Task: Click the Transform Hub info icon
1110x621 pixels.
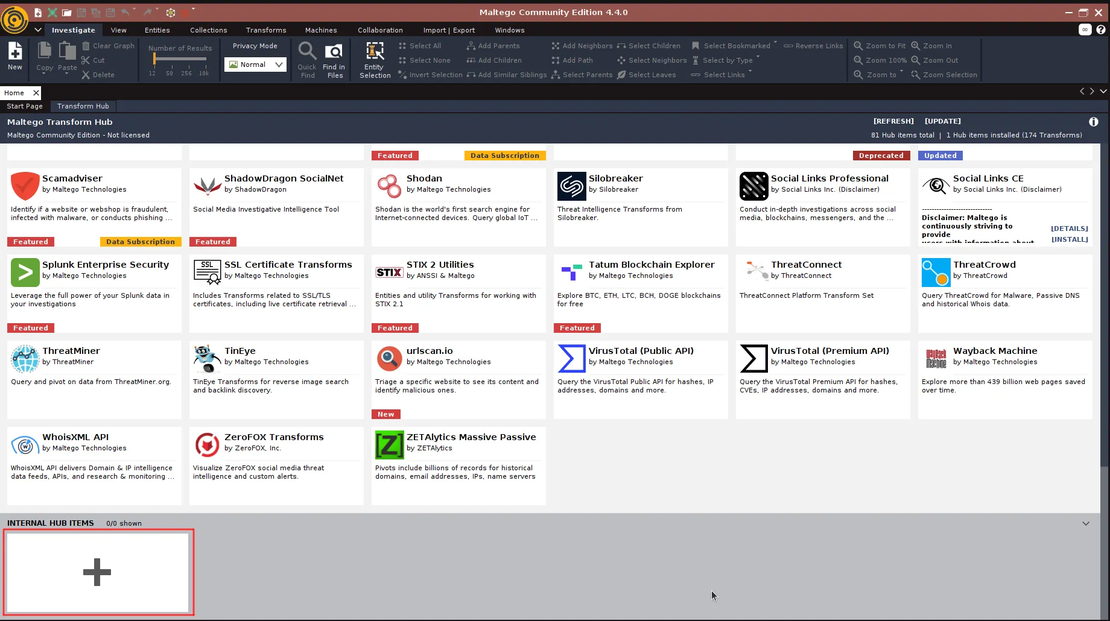Action: point(1093,122)
